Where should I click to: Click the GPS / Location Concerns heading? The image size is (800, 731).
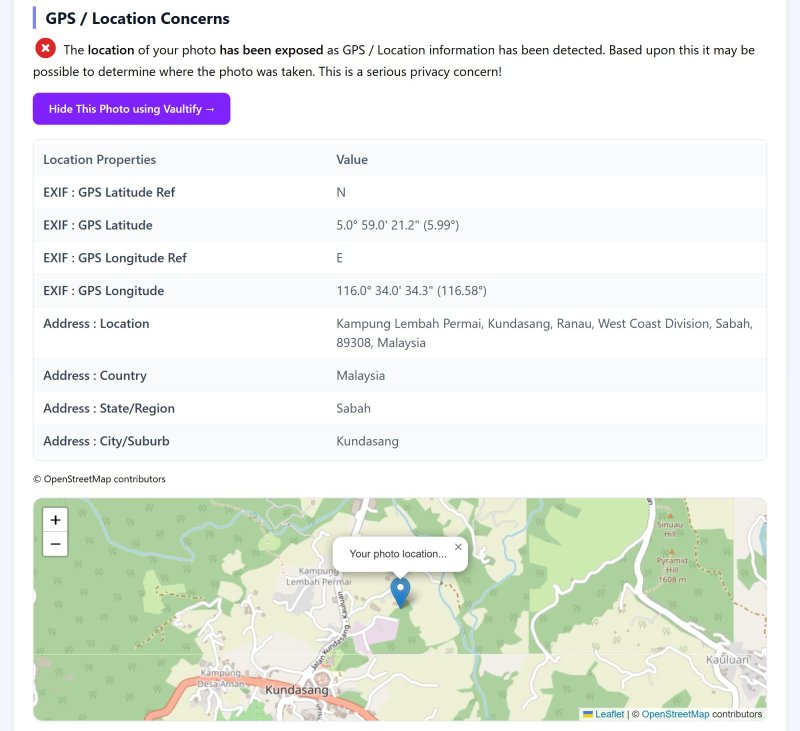(x=137, y=18)
